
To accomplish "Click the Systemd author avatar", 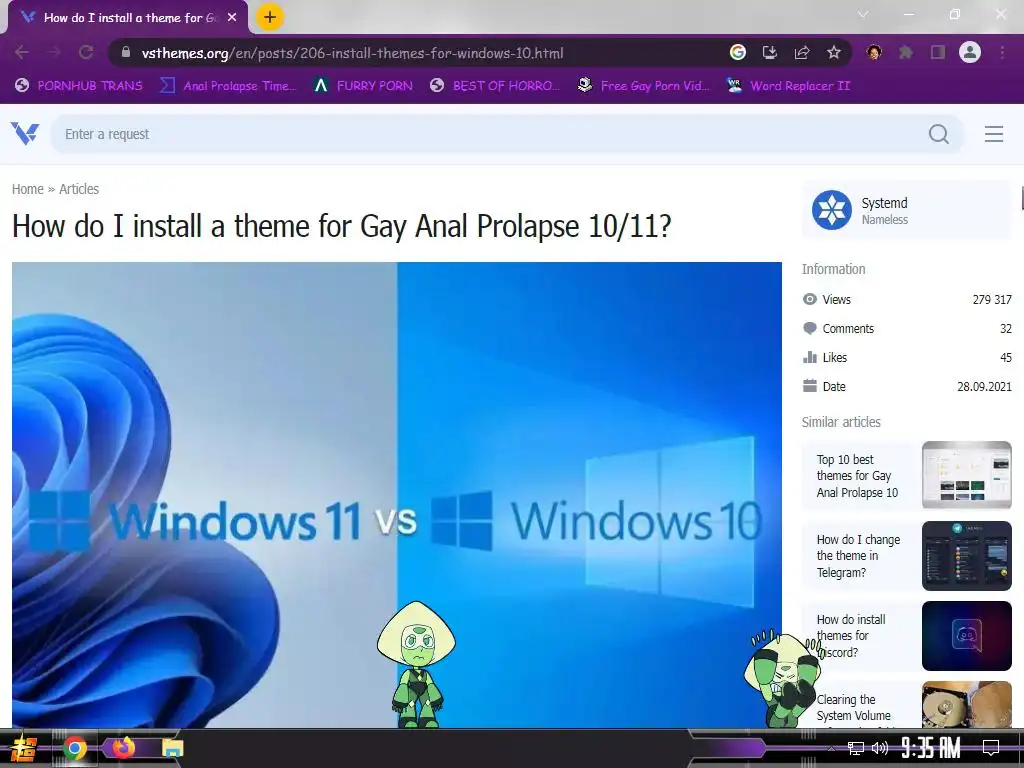I will click(x=831, y=210).
